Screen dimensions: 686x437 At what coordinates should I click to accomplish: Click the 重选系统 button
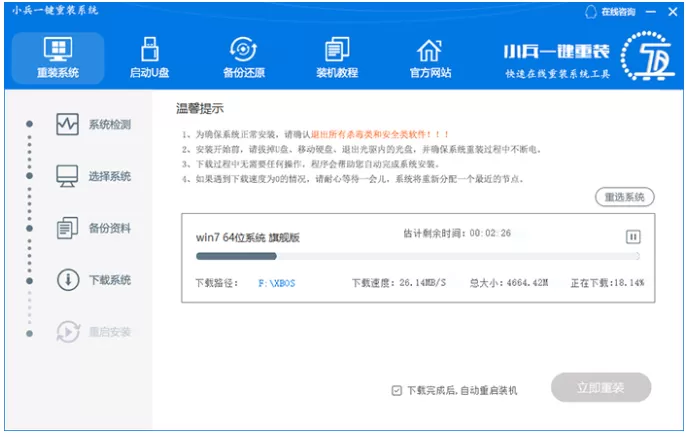pyautogui.click(x=624, y=197)
